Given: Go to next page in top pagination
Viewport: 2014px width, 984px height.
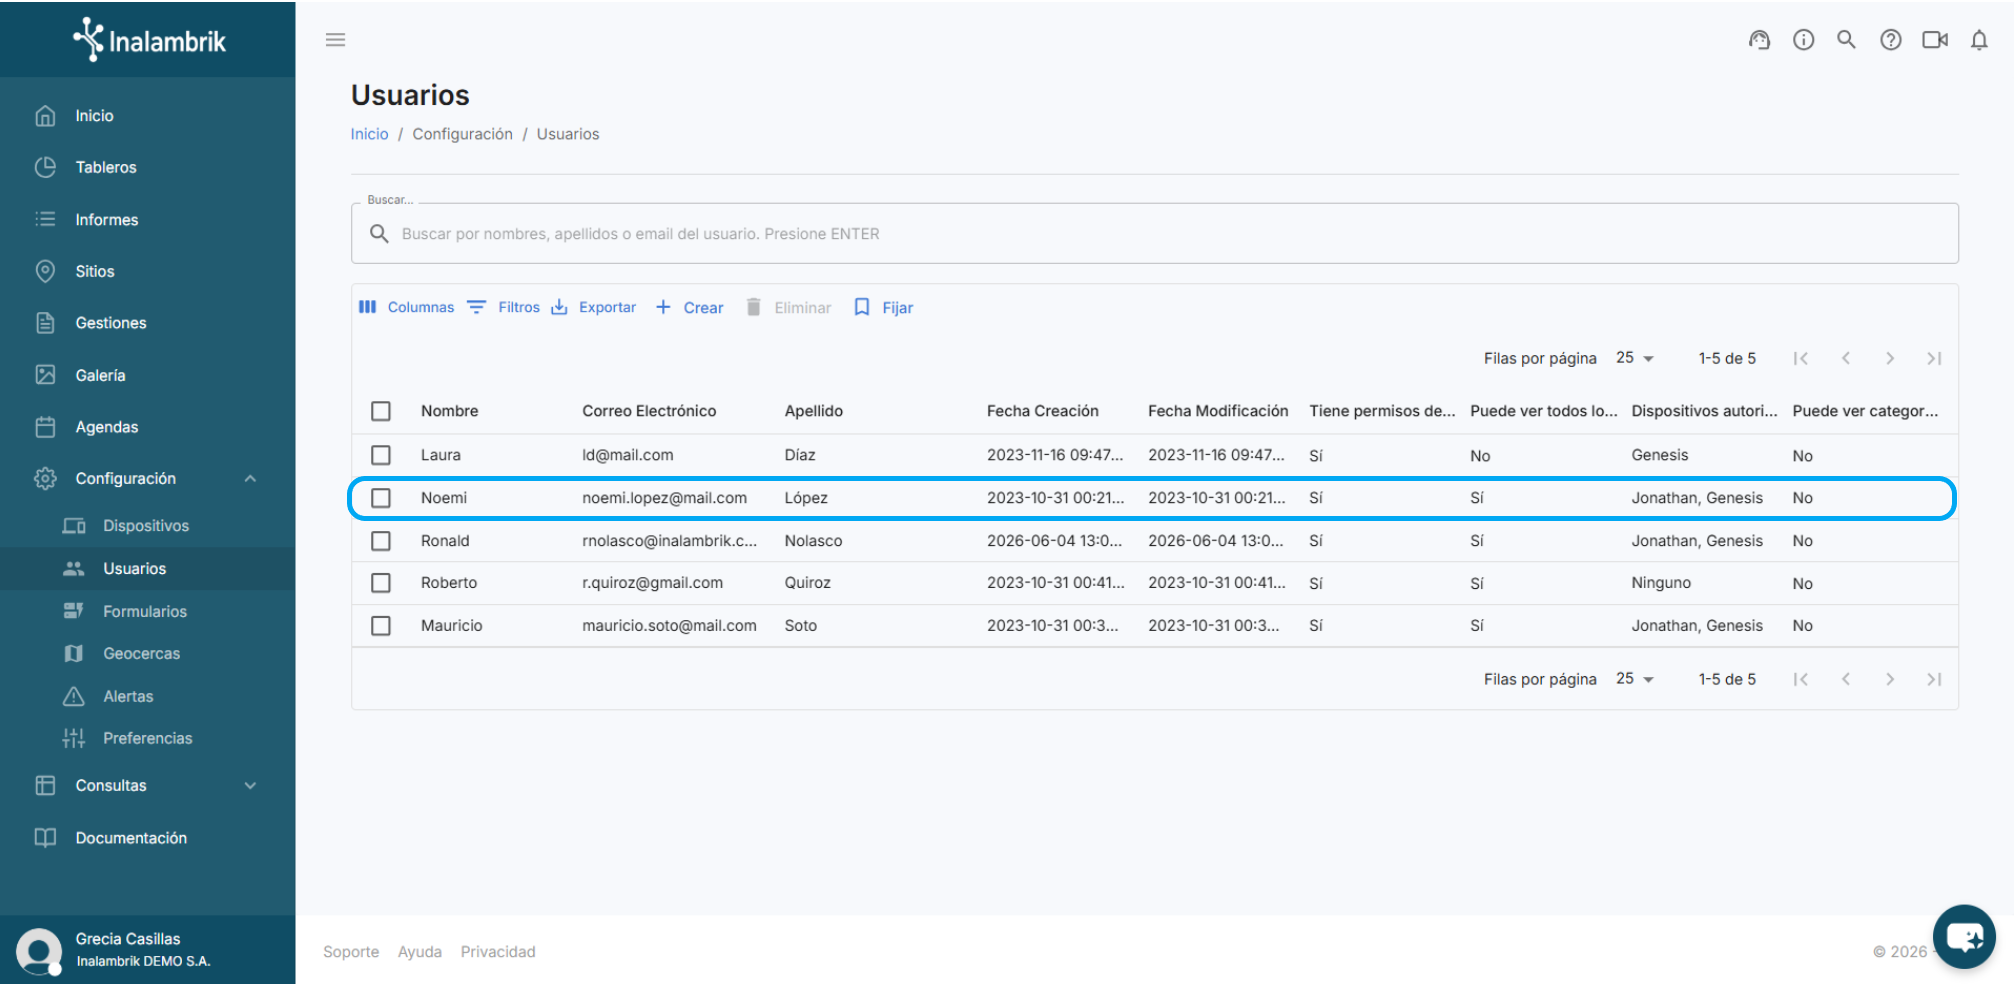Looking at the screenshot, I should [1890, 358].
